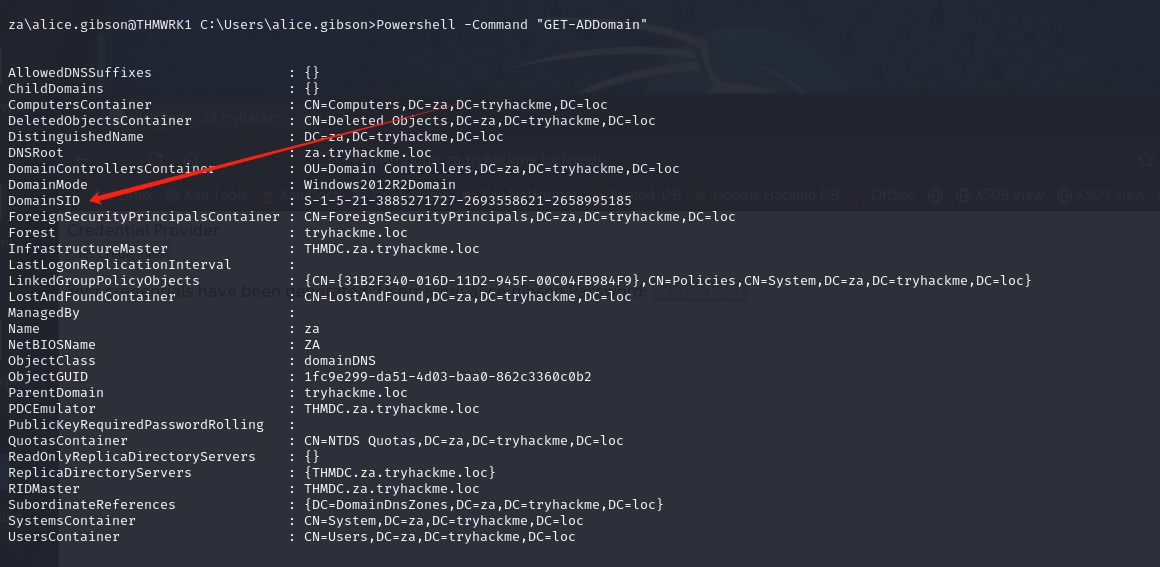
Task: Click the globe bookmark icon after OffSec
Action: tap(936, 195)
